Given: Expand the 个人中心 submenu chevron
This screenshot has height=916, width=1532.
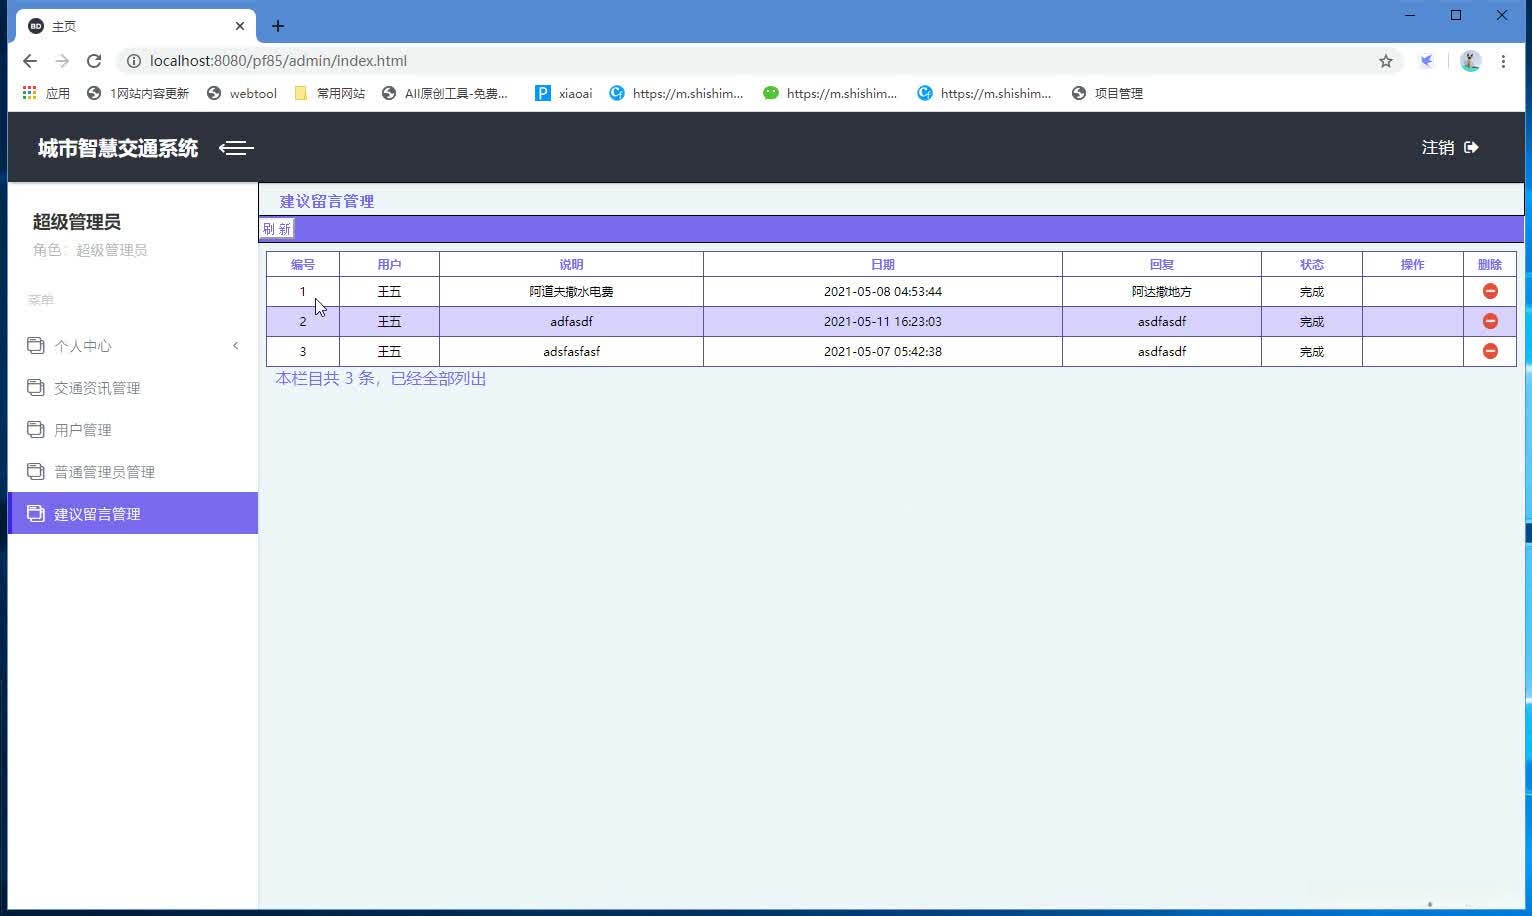Looking at the screenshot, I should click(x=236, y=346).
